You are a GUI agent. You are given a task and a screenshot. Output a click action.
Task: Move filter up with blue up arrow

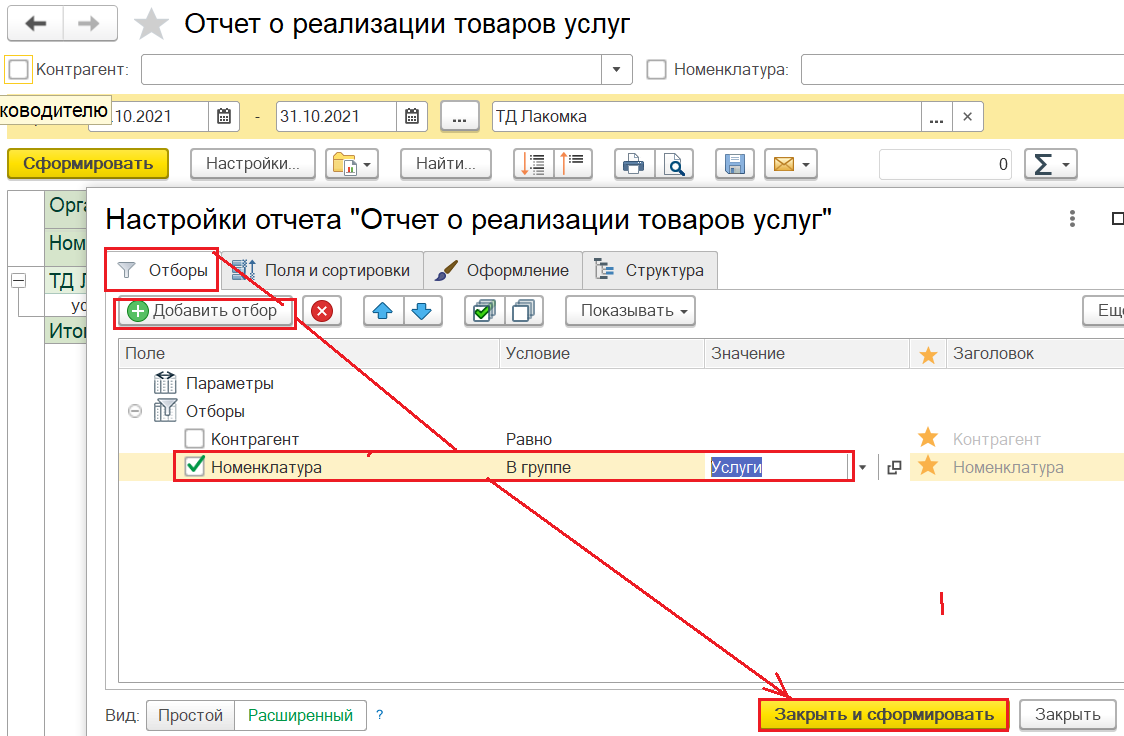coord(383,311)
